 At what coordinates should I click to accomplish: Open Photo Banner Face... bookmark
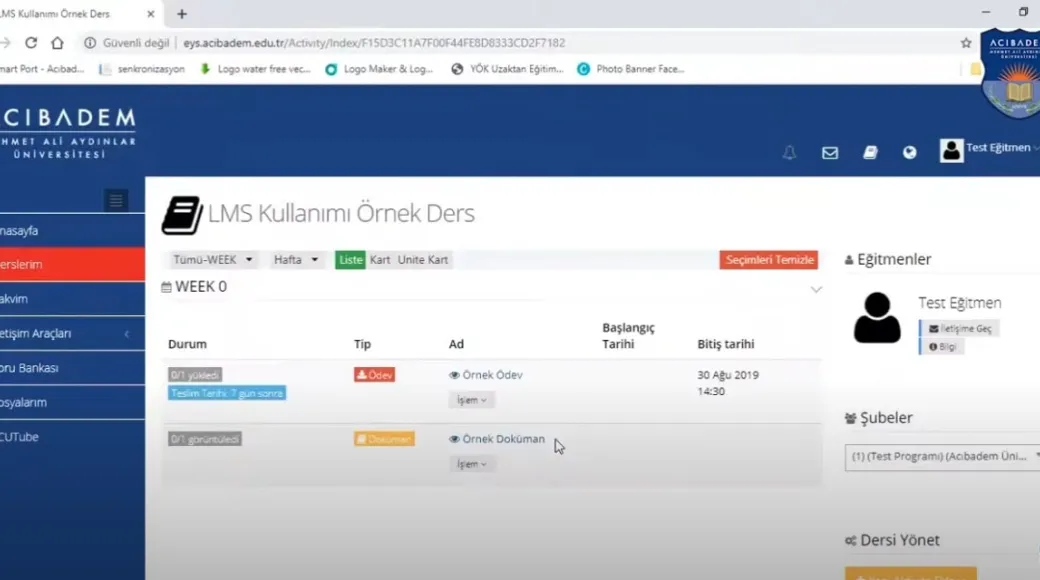[x=631, y=69]
